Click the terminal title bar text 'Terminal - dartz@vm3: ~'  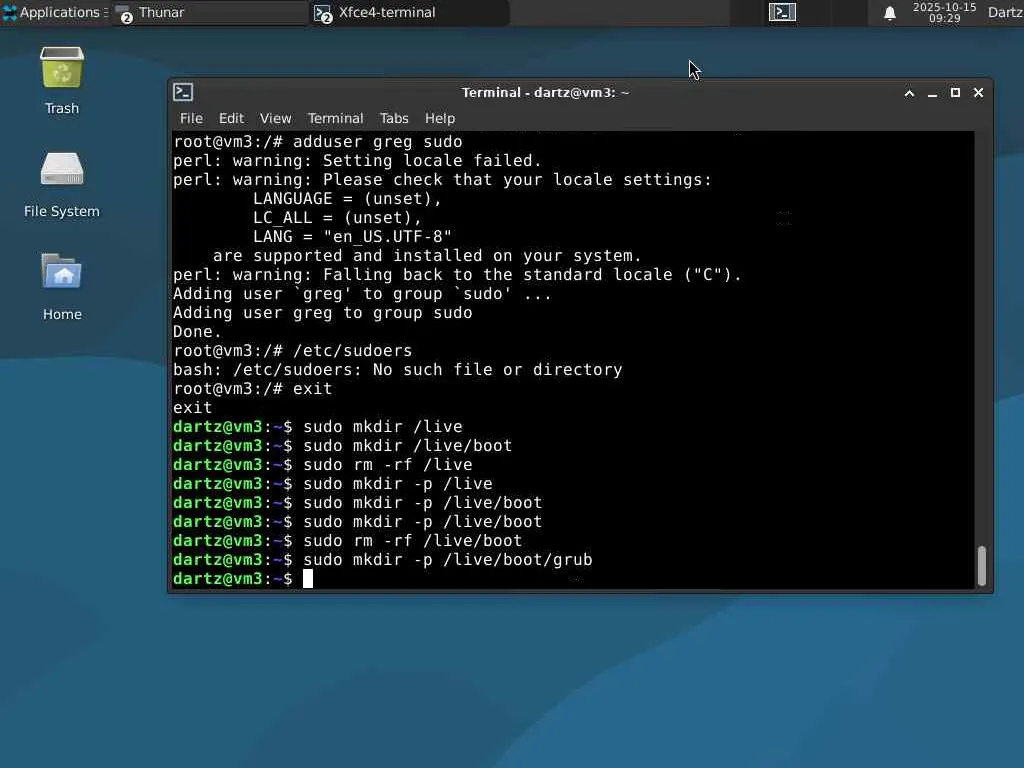pos(545,93)
